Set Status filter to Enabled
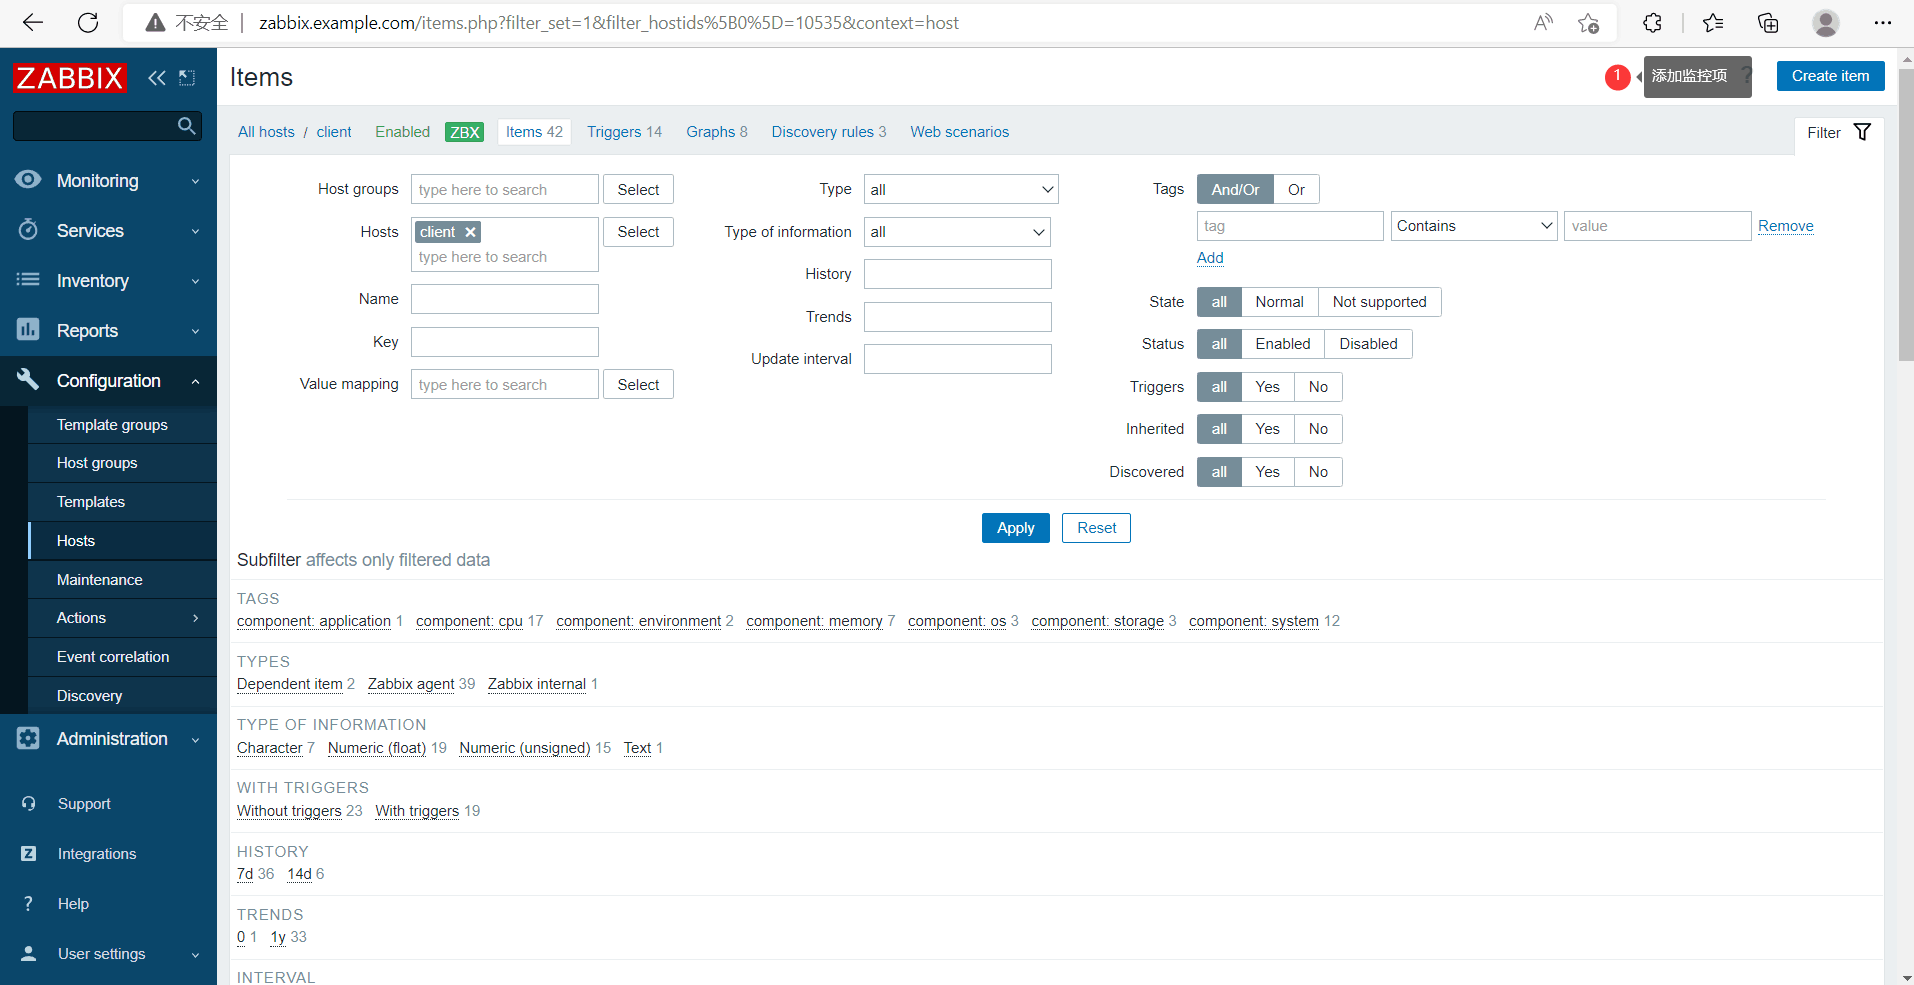 [1282, 344]
